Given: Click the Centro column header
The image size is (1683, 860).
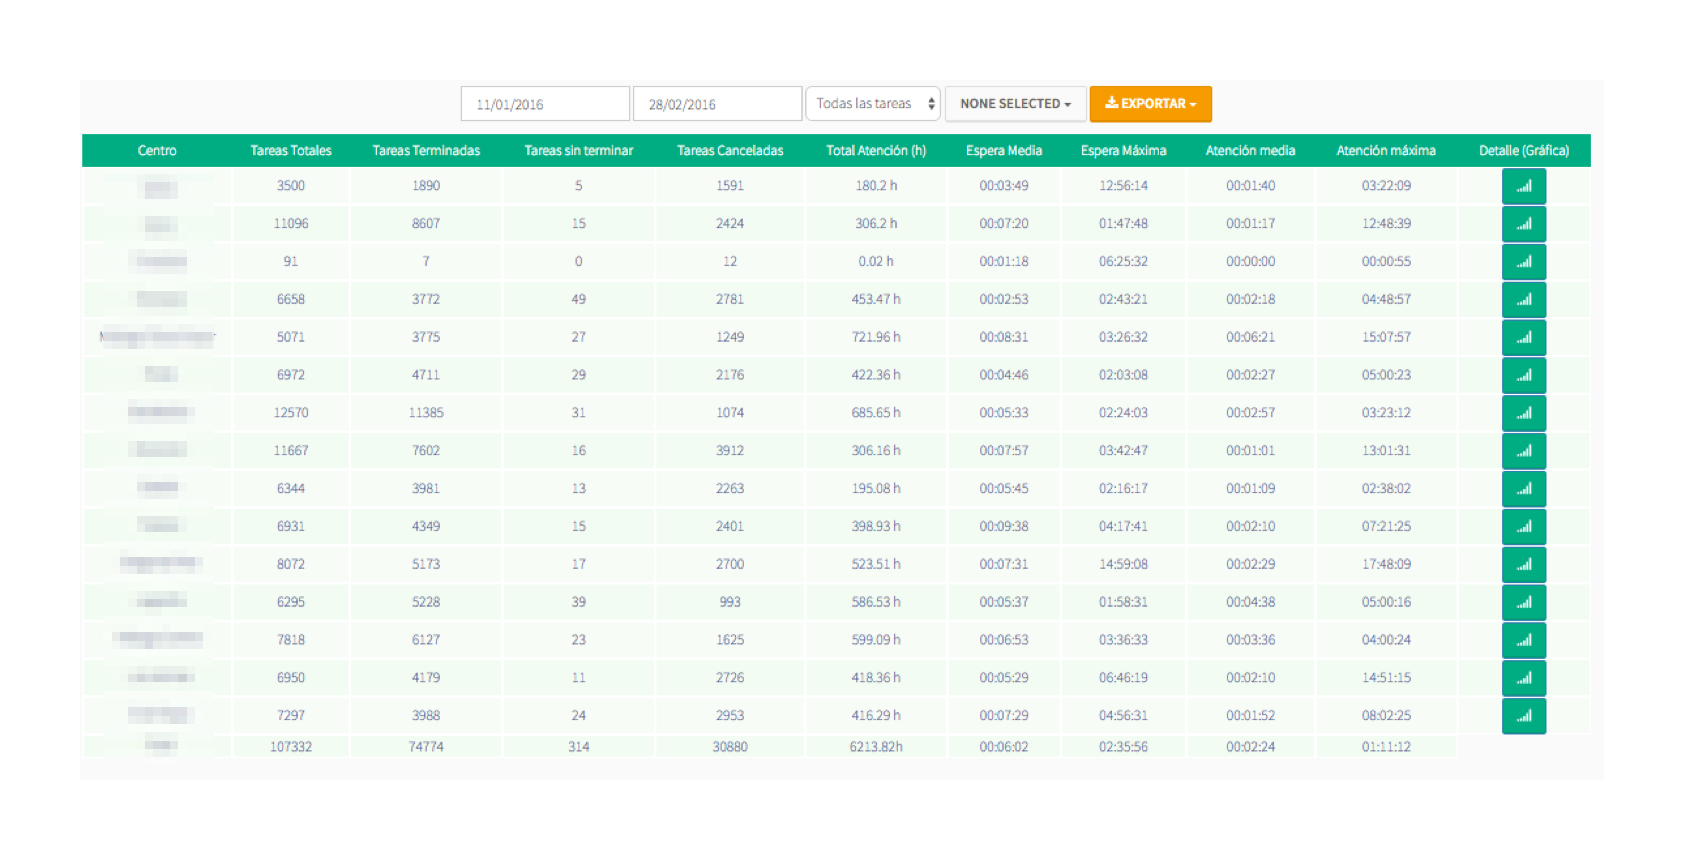Looking at the screenshot, I should pos(157,151).
